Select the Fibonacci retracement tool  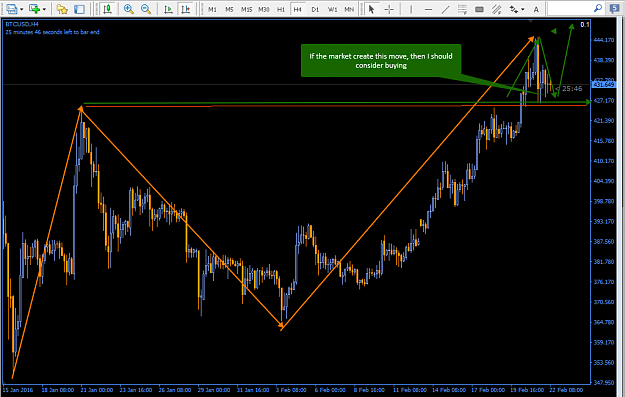click(462, 9)
